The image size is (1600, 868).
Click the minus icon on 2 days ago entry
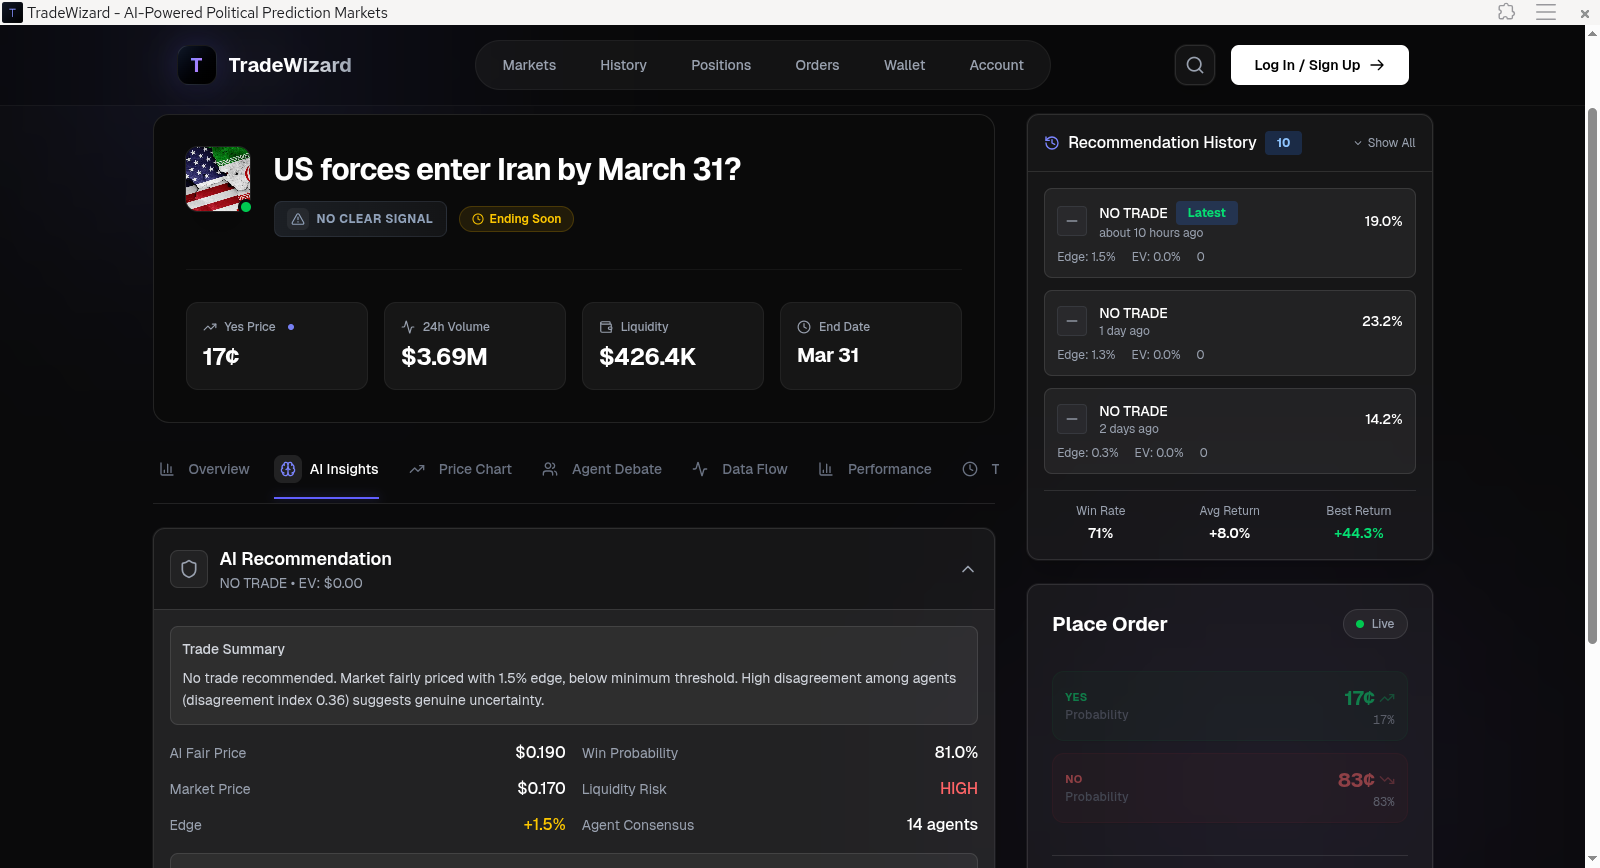(1072, 419)
